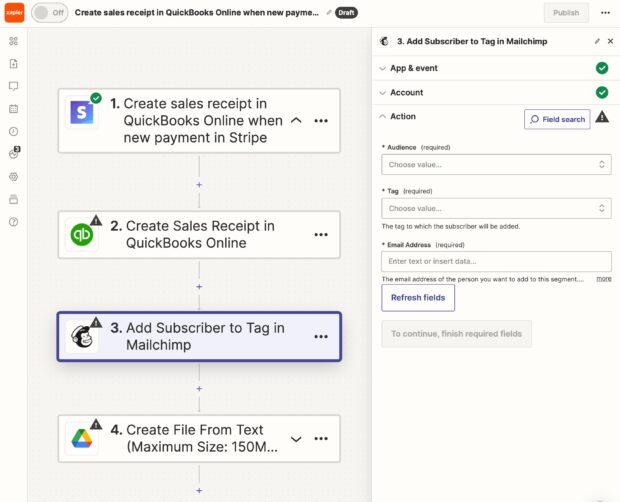Image resolution: width=620 pixels, height=502 pixels.
Task: Click the warning icon on step 2
Action: (96, 220)
